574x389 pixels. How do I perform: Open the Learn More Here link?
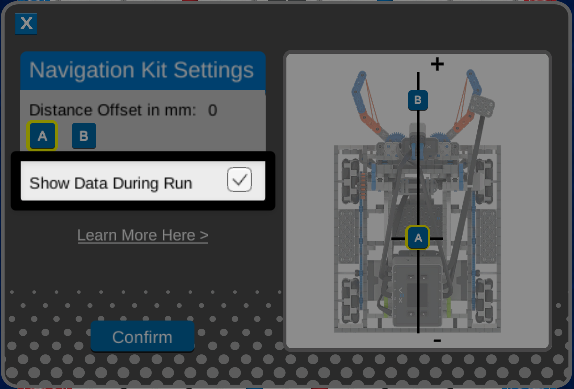tap(143, 235)
